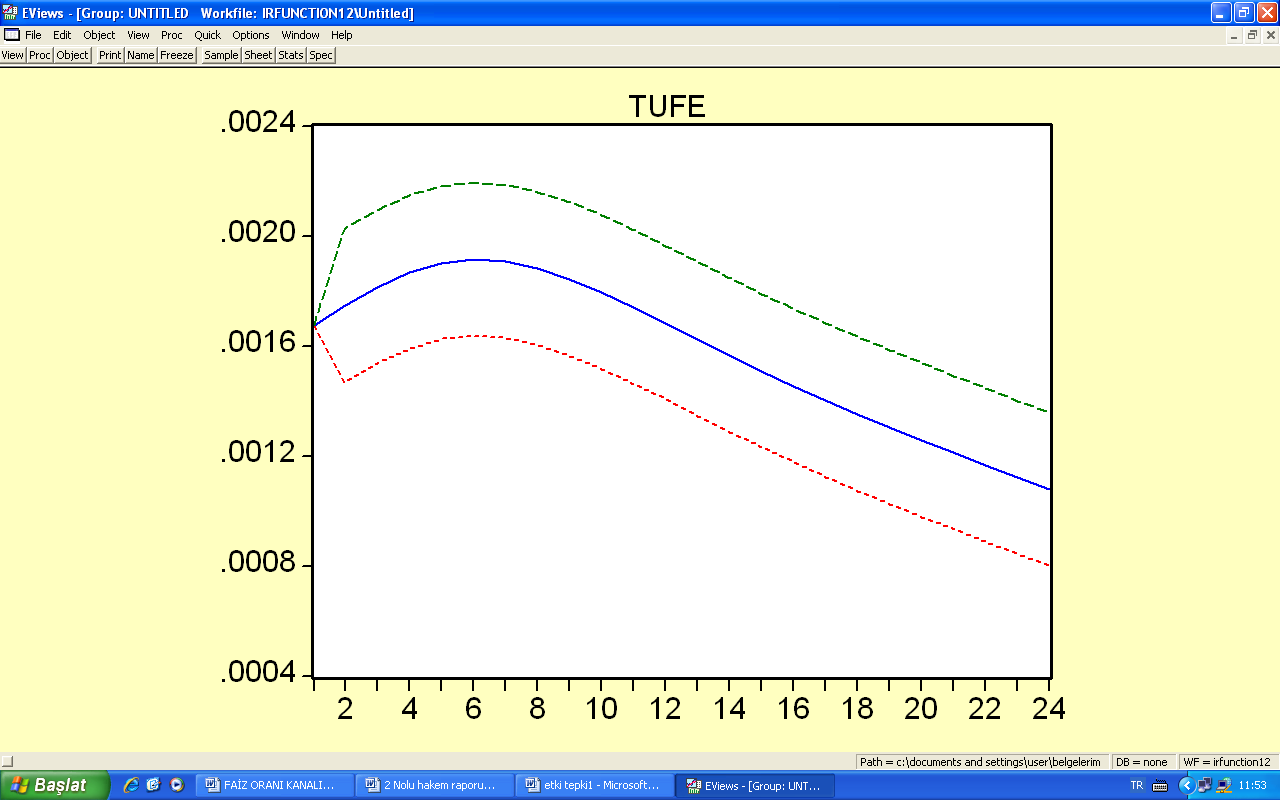
Task: Minimize the inner group window
Action: 1233,35
